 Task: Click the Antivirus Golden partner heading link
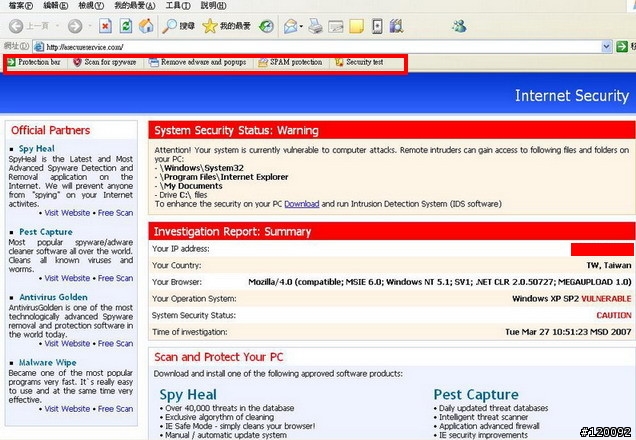(x=54, y=297)
